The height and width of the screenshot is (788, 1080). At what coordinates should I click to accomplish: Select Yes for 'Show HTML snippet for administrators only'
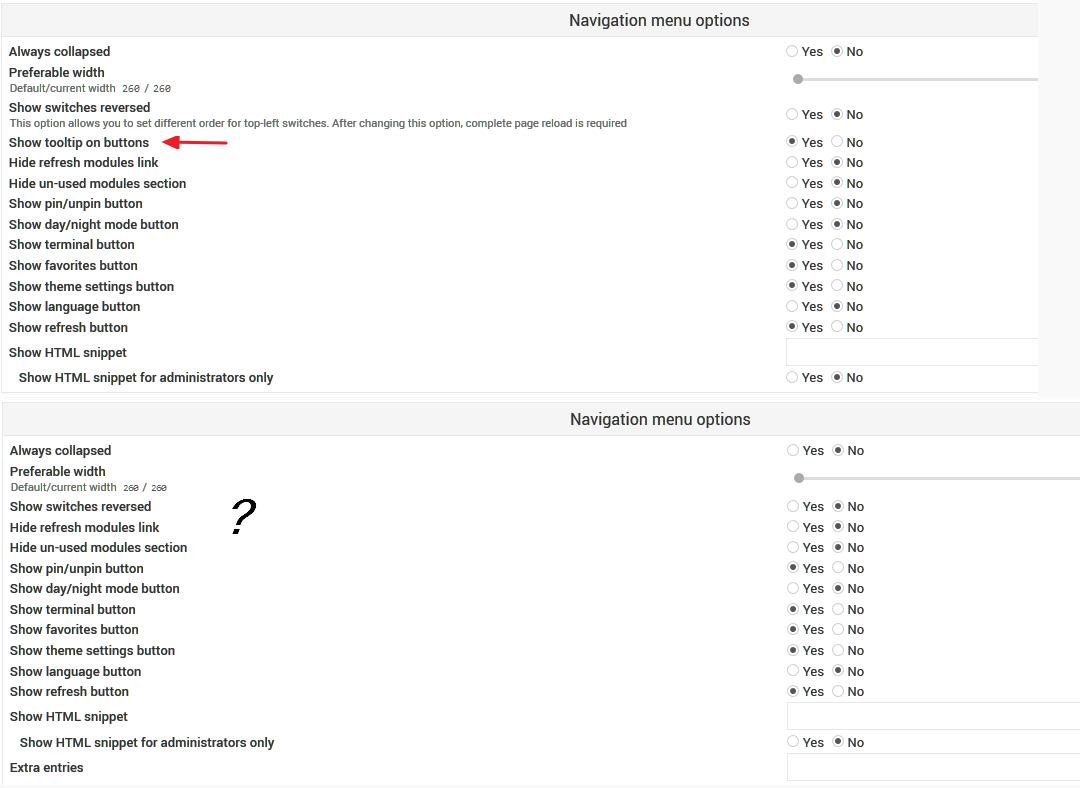791,377
